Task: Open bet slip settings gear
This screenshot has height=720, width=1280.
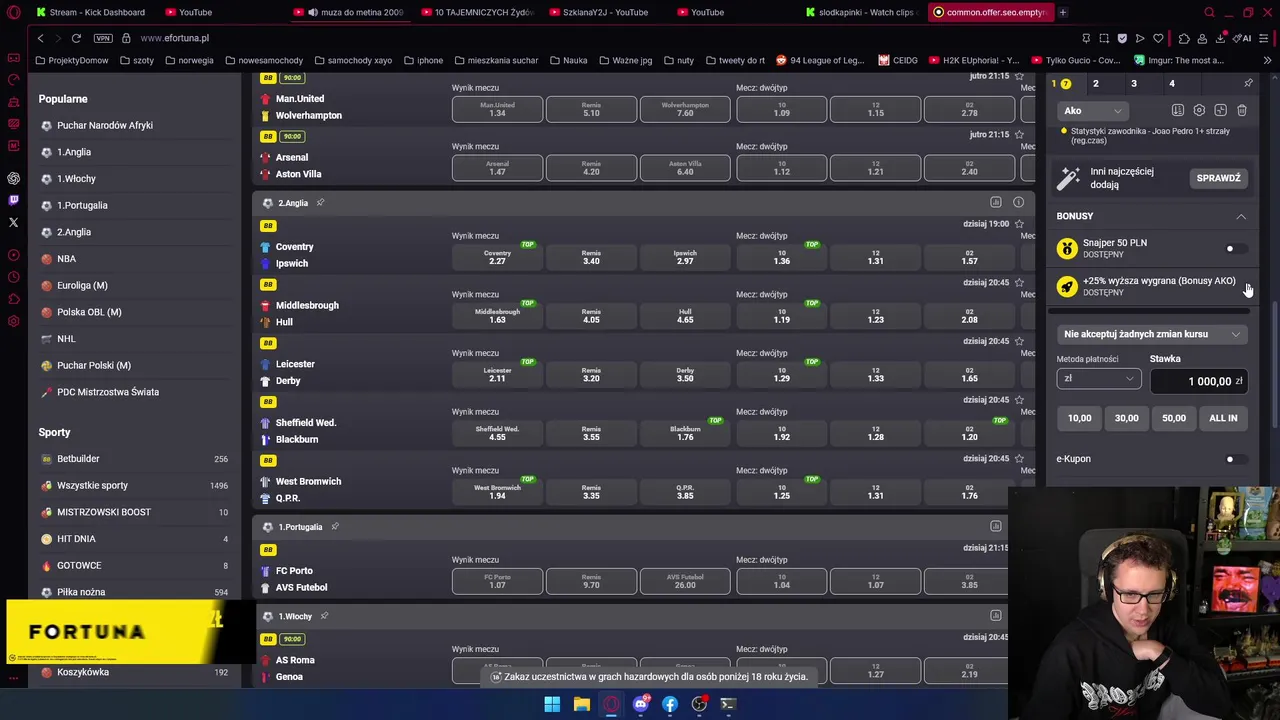Action: pos(1199,110)
